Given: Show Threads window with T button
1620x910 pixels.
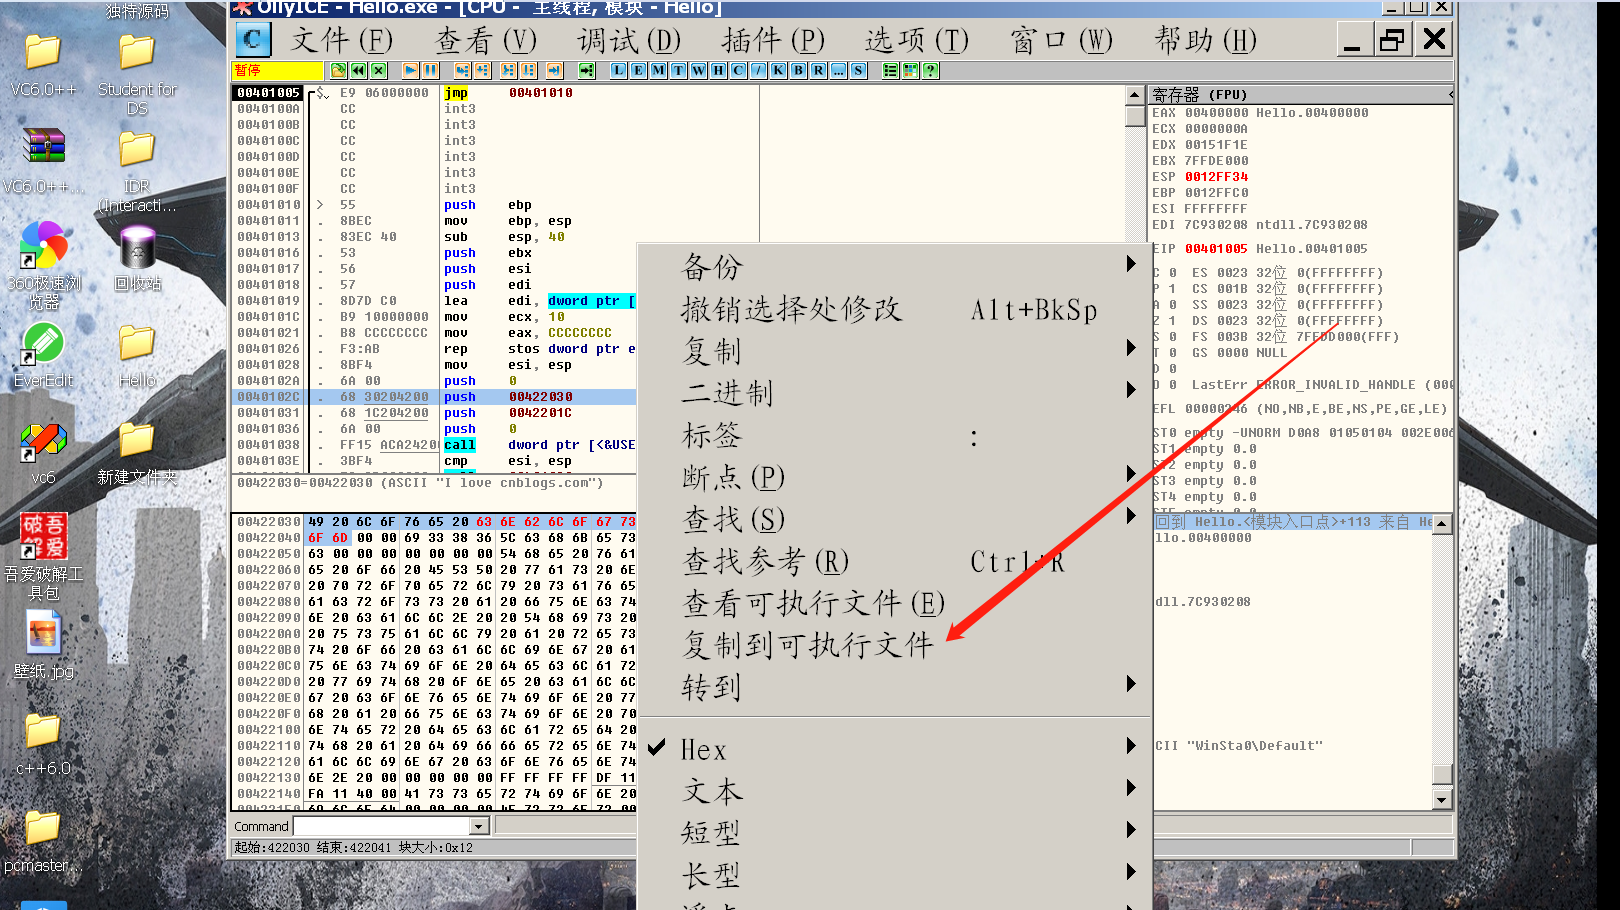Looking at the screenshot, I should [679, 70].
